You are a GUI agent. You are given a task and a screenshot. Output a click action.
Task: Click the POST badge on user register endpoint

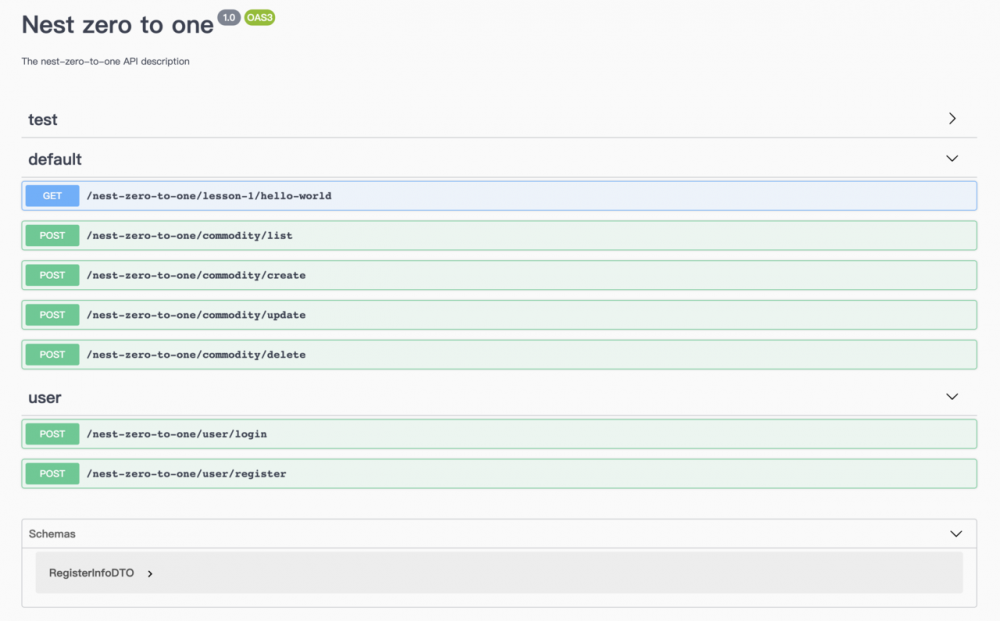coord(51,473)
